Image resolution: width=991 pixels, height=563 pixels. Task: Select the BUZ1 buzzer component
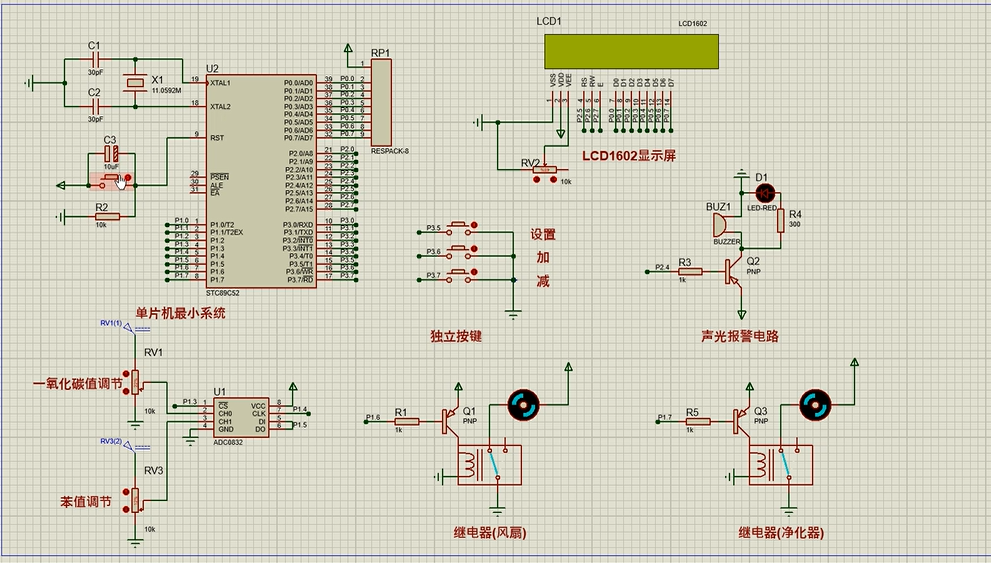pos(720,225)
